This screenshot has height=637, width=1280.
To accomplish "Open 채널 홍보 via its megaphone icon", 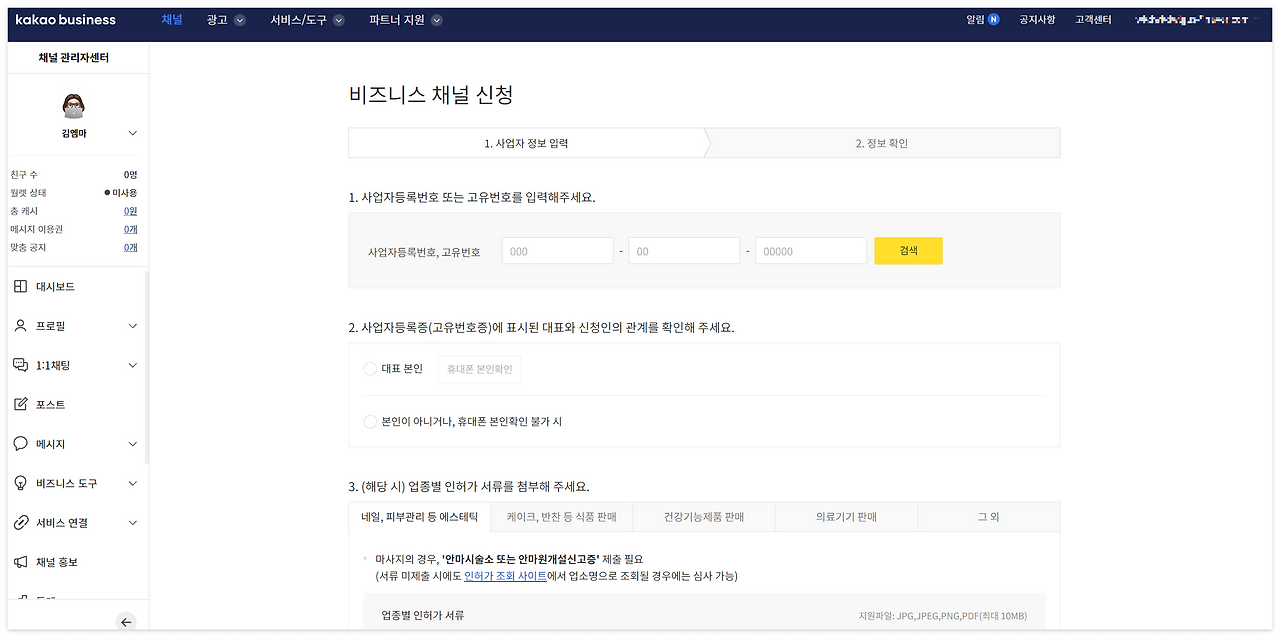I will (x=22, y=561).
